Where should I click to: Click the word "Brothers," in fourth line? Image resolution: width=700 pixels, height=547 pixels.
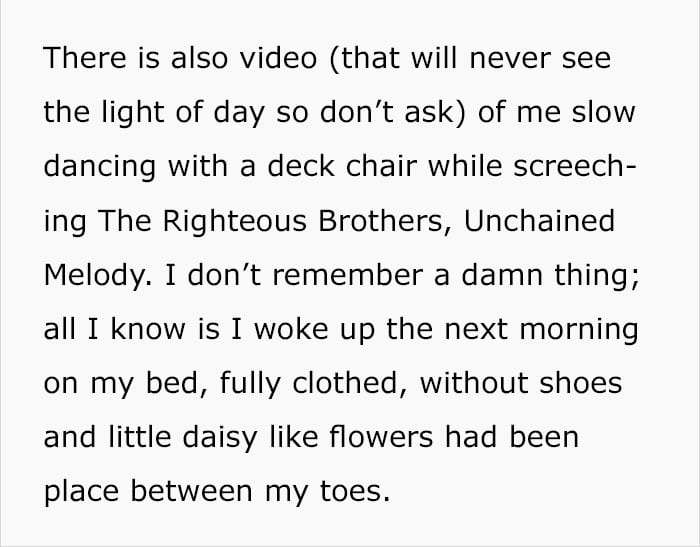[x=385, y=221]
